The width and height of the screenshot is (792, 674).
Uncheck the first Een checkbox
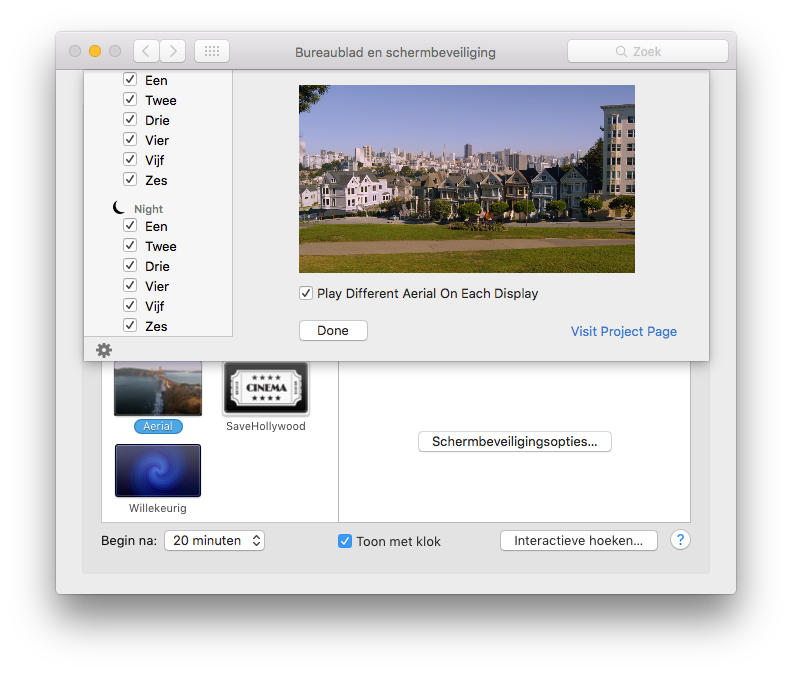click(130, 79)
